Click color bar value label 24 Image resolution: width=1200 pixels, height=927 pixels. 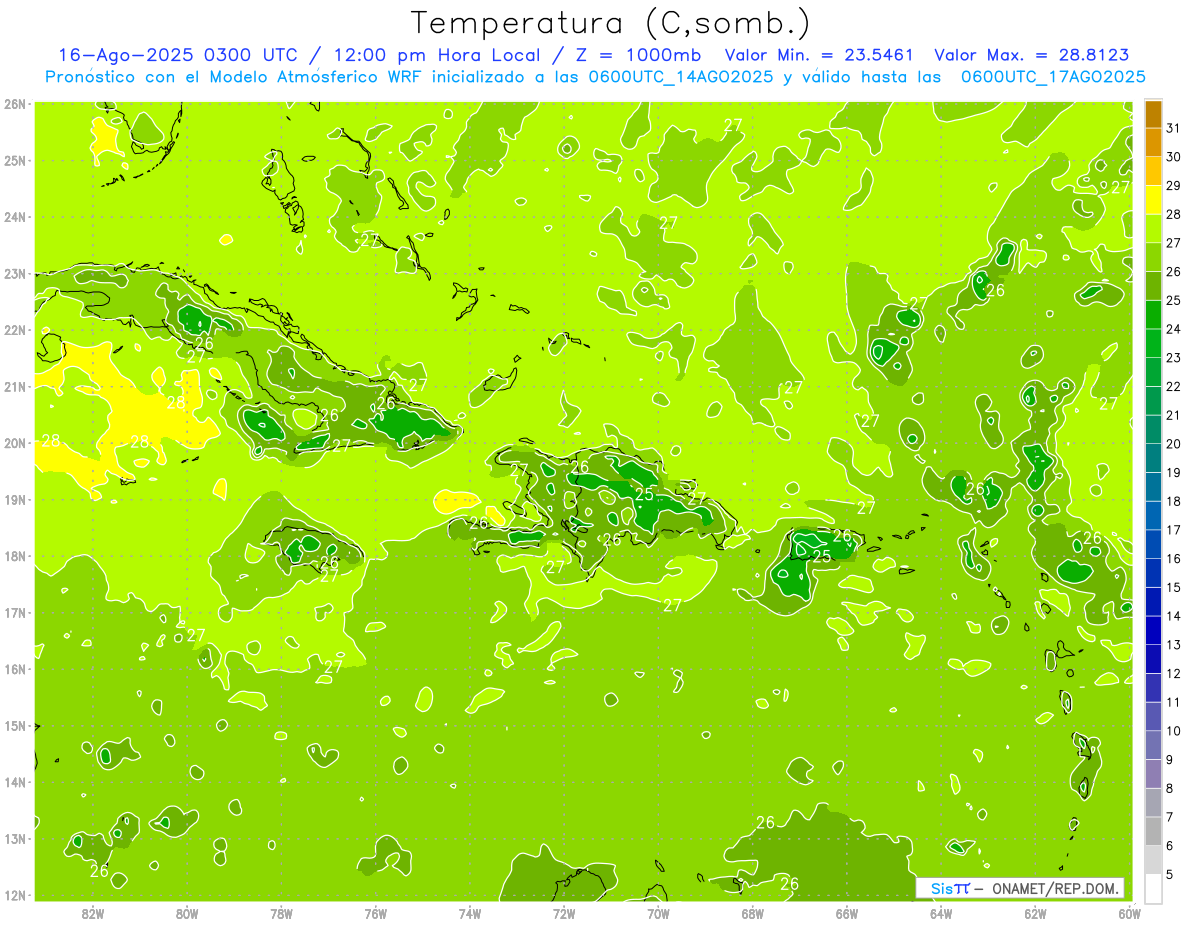(x=1174, y=329)
